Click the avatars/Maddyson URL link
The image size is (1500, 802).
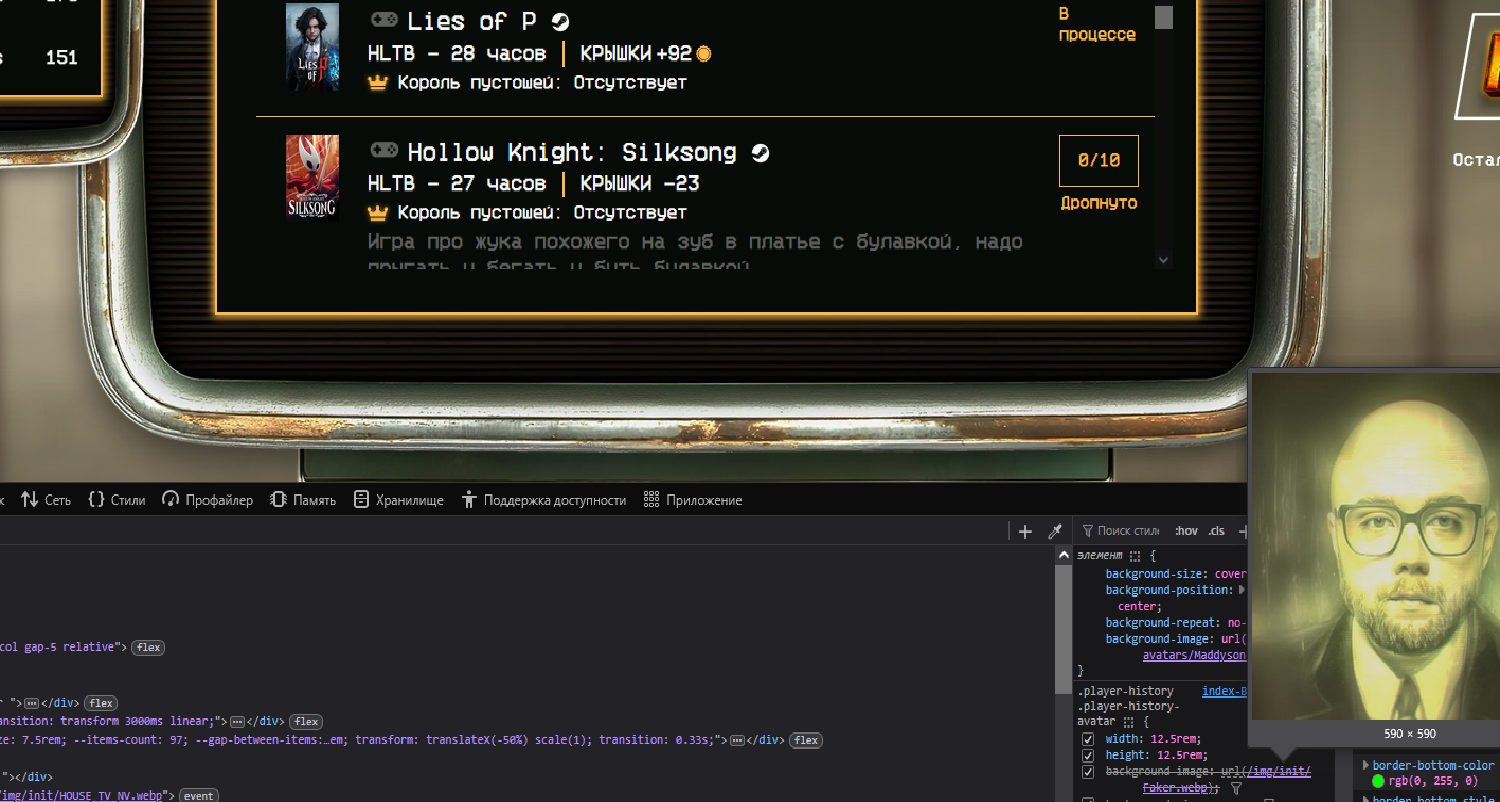1194,655
